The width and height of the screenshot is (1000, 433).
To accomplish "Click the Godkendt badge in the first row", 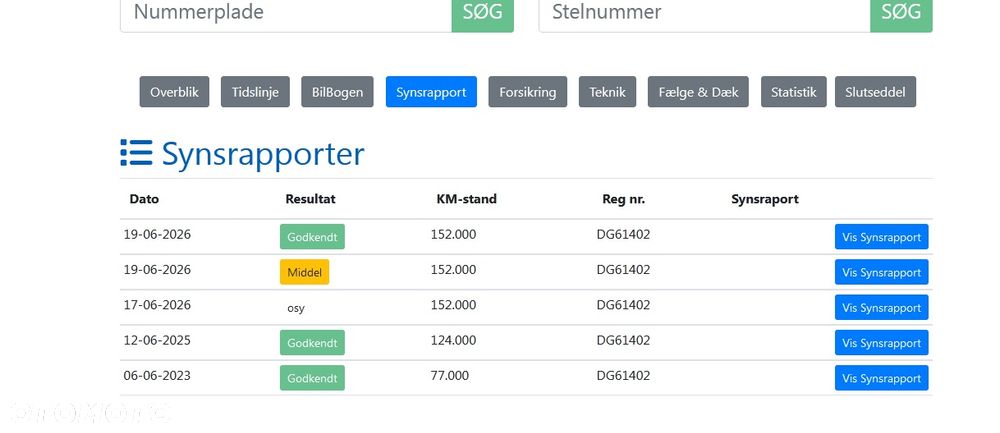I will point(312,237).
